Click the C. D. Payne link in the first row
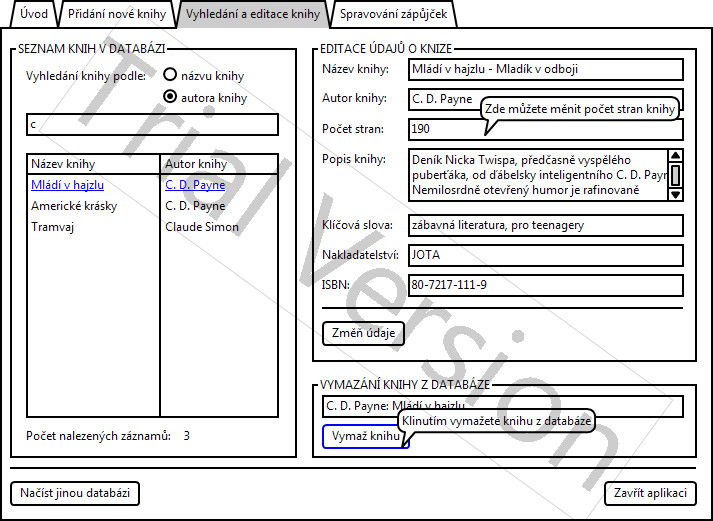This screenshot has height=521, width=713. (x=195, y=185)
